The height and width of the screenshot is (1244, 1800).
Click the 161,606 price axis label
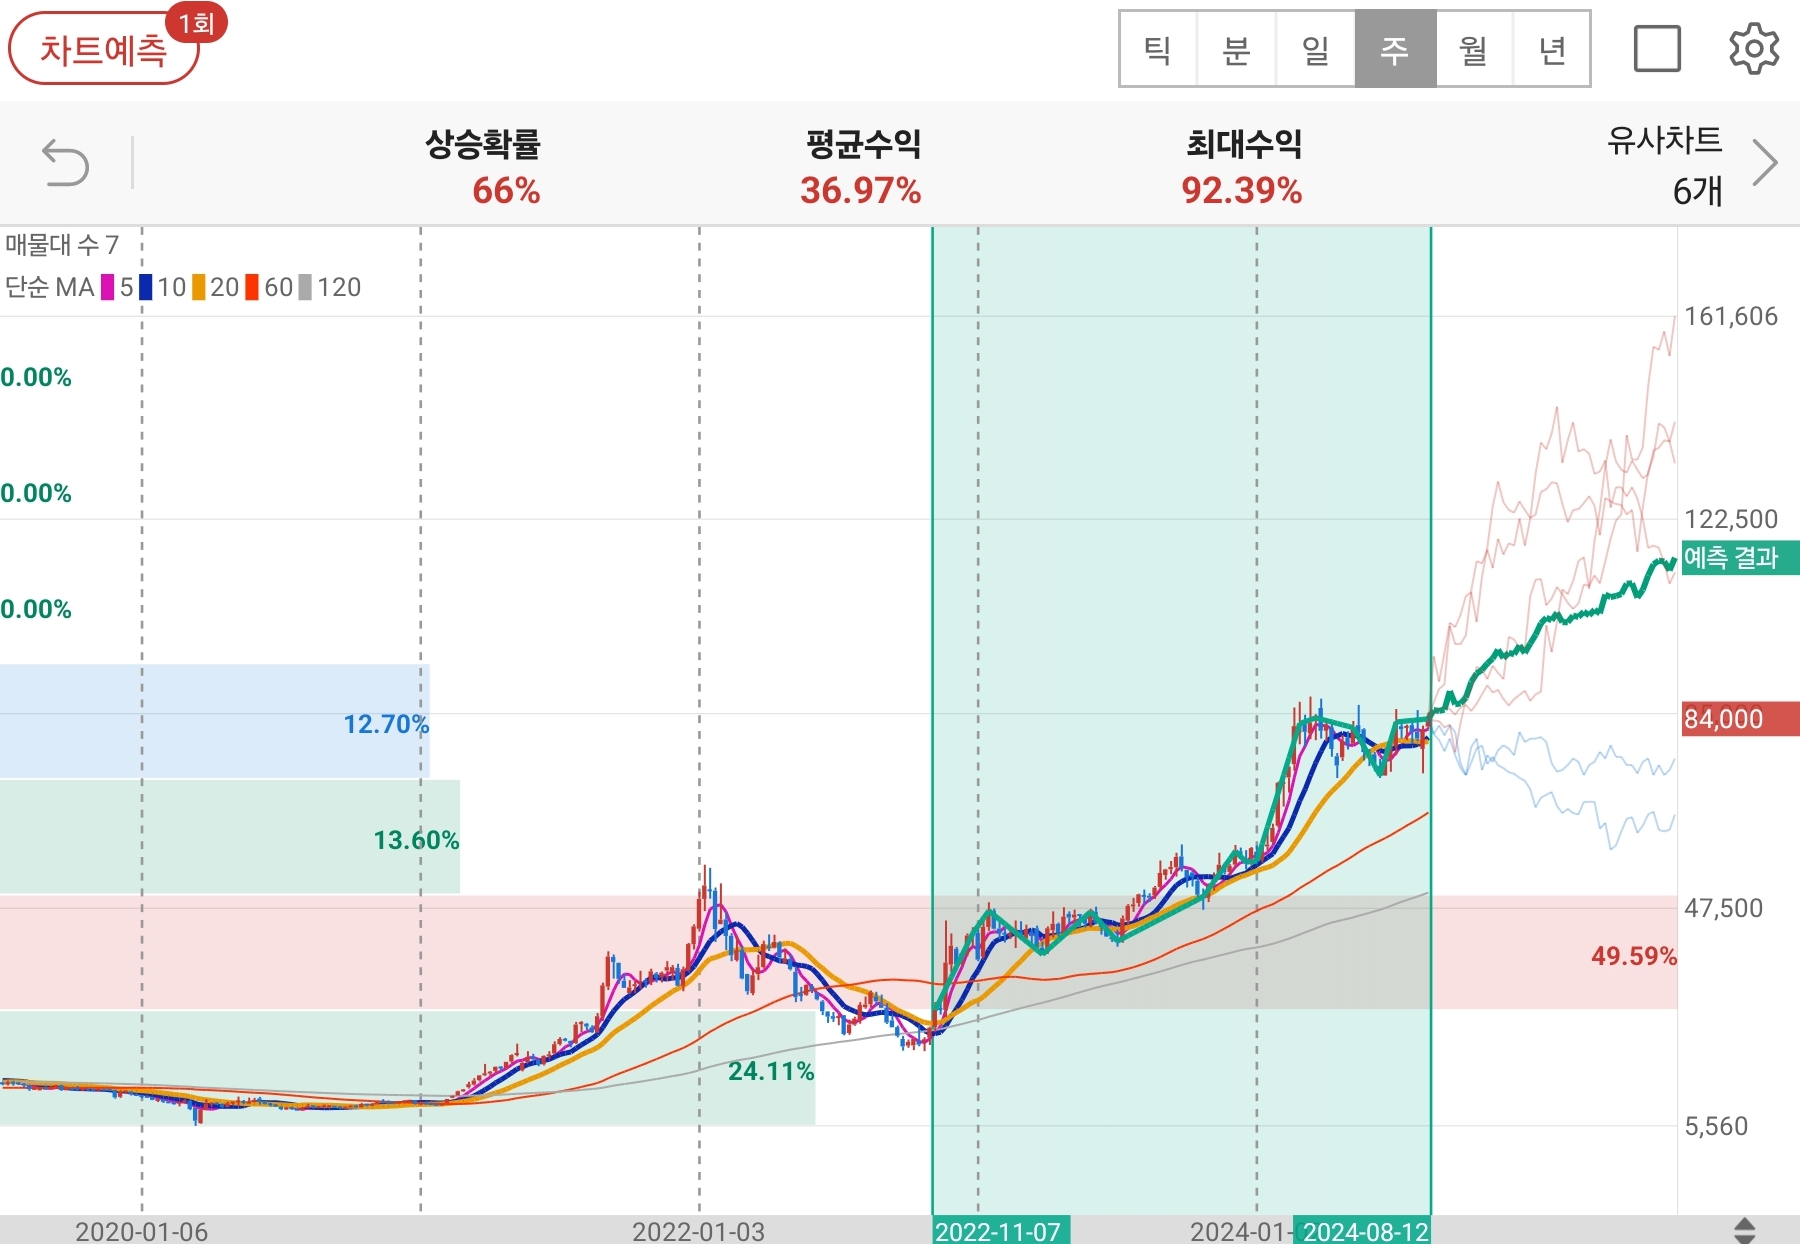click(x=1731, y=317)
